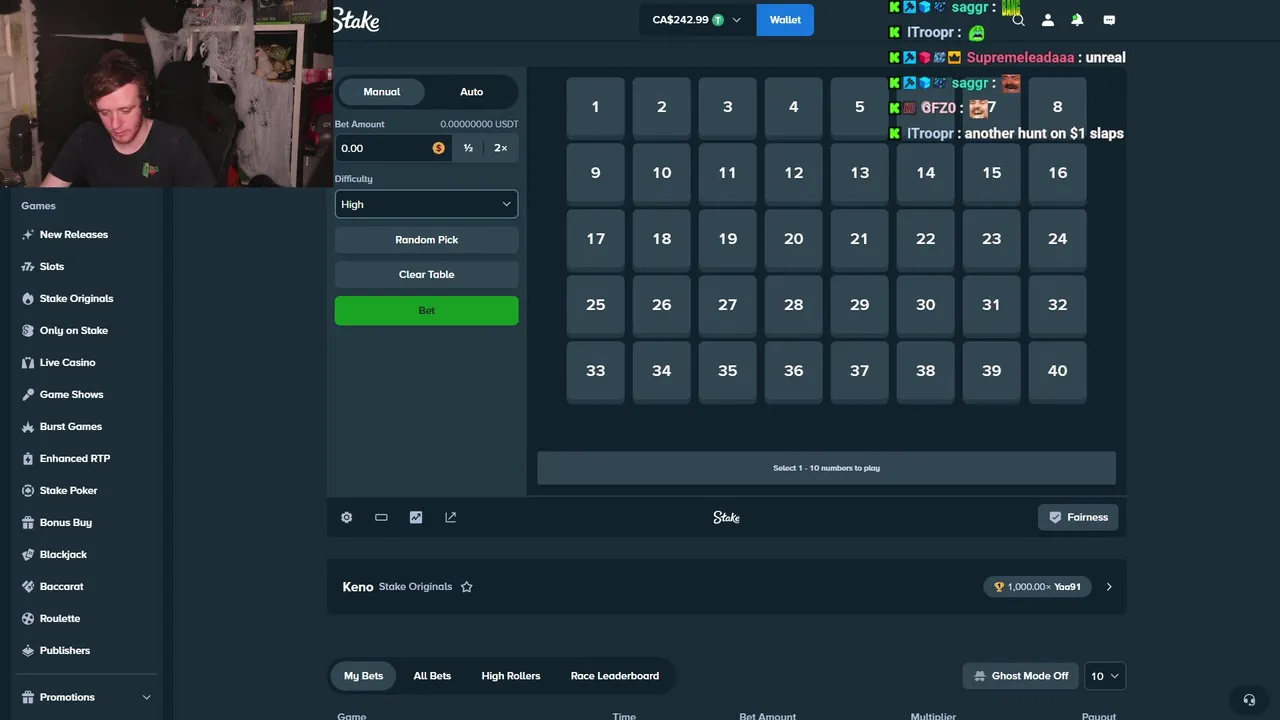The image size is (1280, 720).
Task: Open Stake Poker from the sidebar
Action: pos(68,490)
